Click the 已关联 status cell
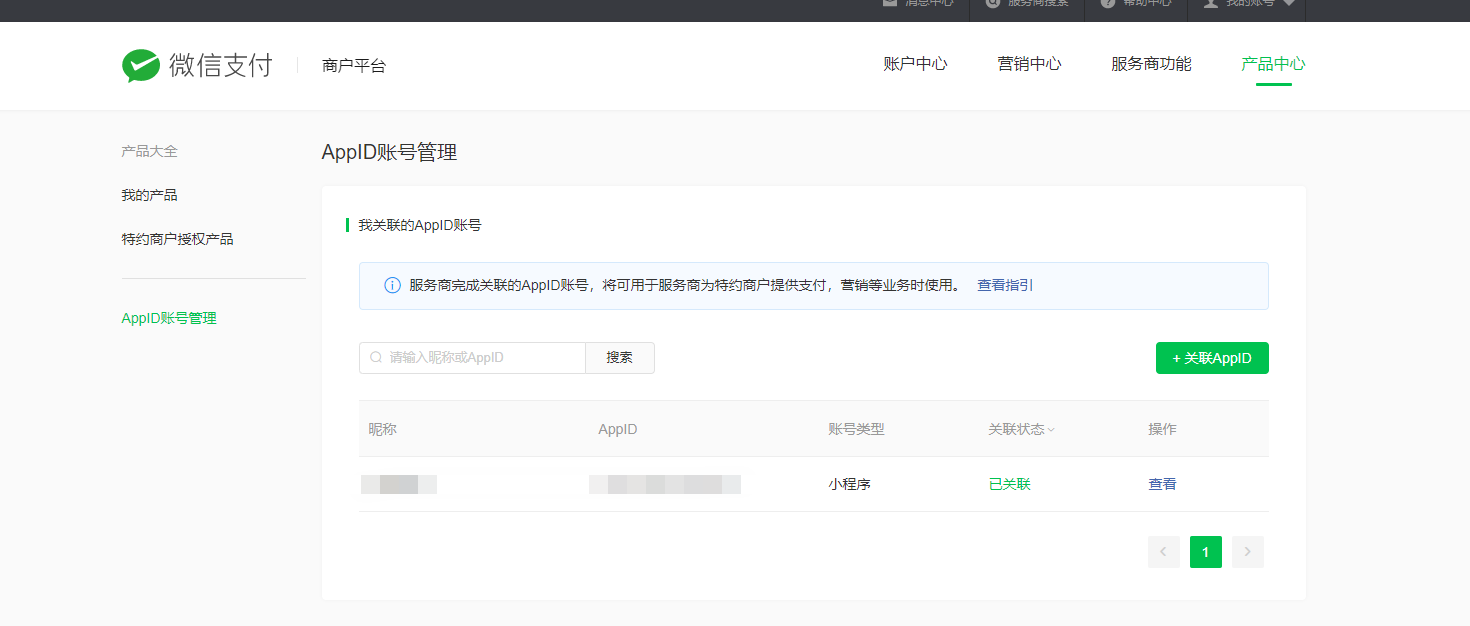This screenshot has width=1470, height=626. (x=1009, y=484)
